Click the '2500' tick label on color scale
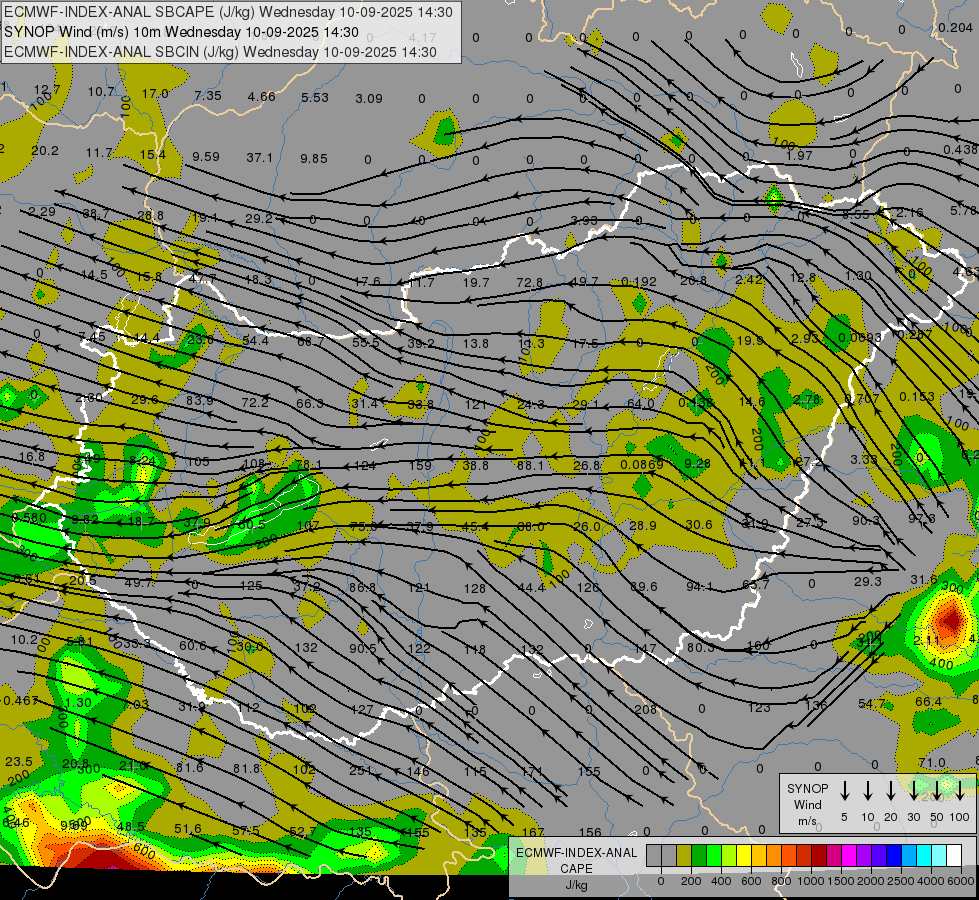Screen dimensions: 979x900 [x=901, y=881]
